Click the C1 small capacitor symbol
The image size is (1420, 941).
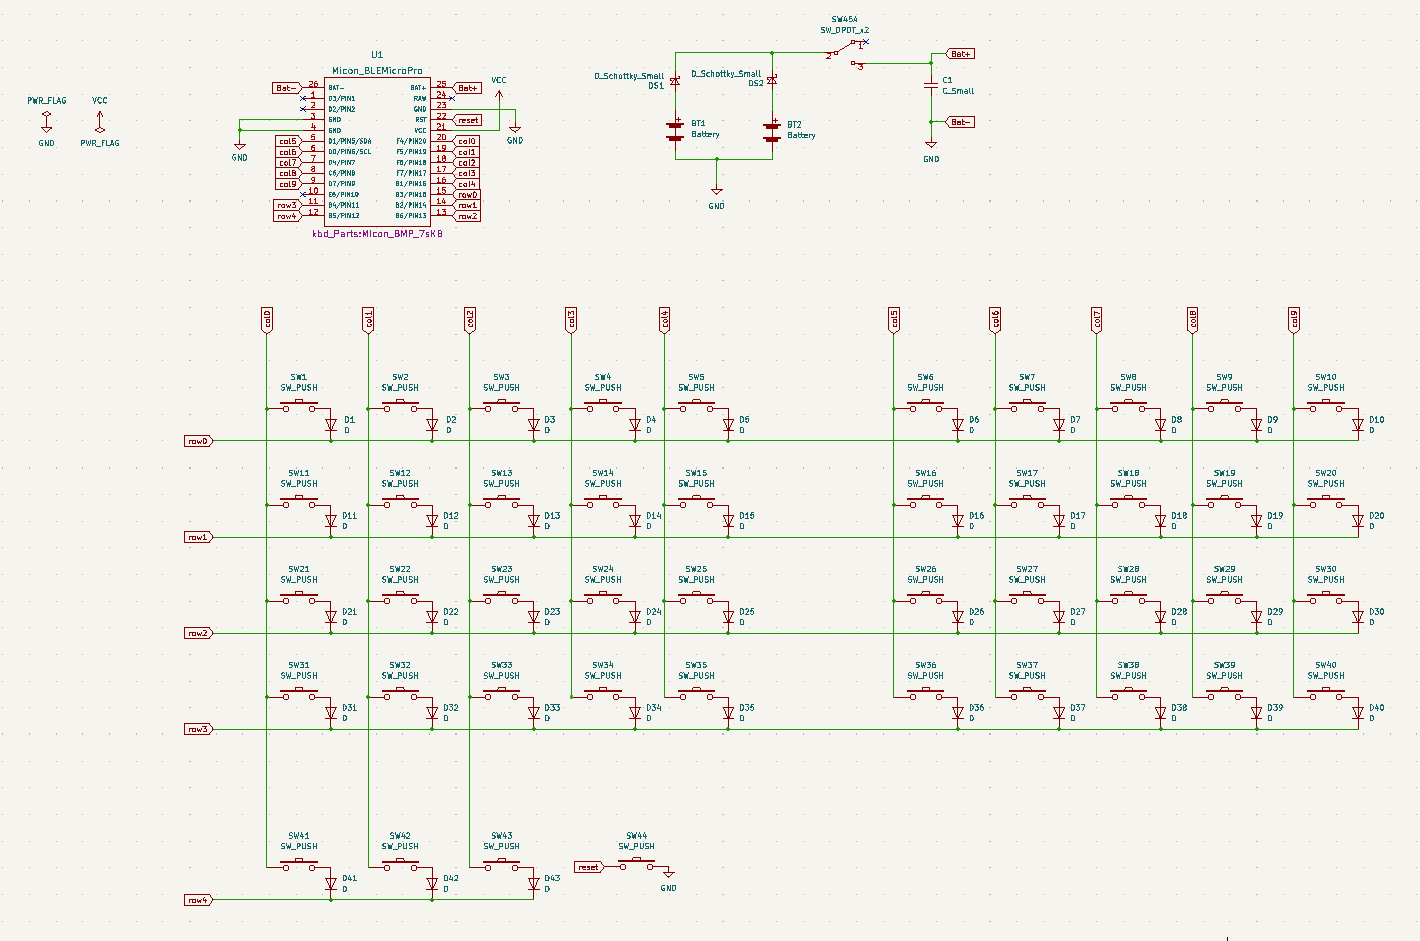coord(931,86)
